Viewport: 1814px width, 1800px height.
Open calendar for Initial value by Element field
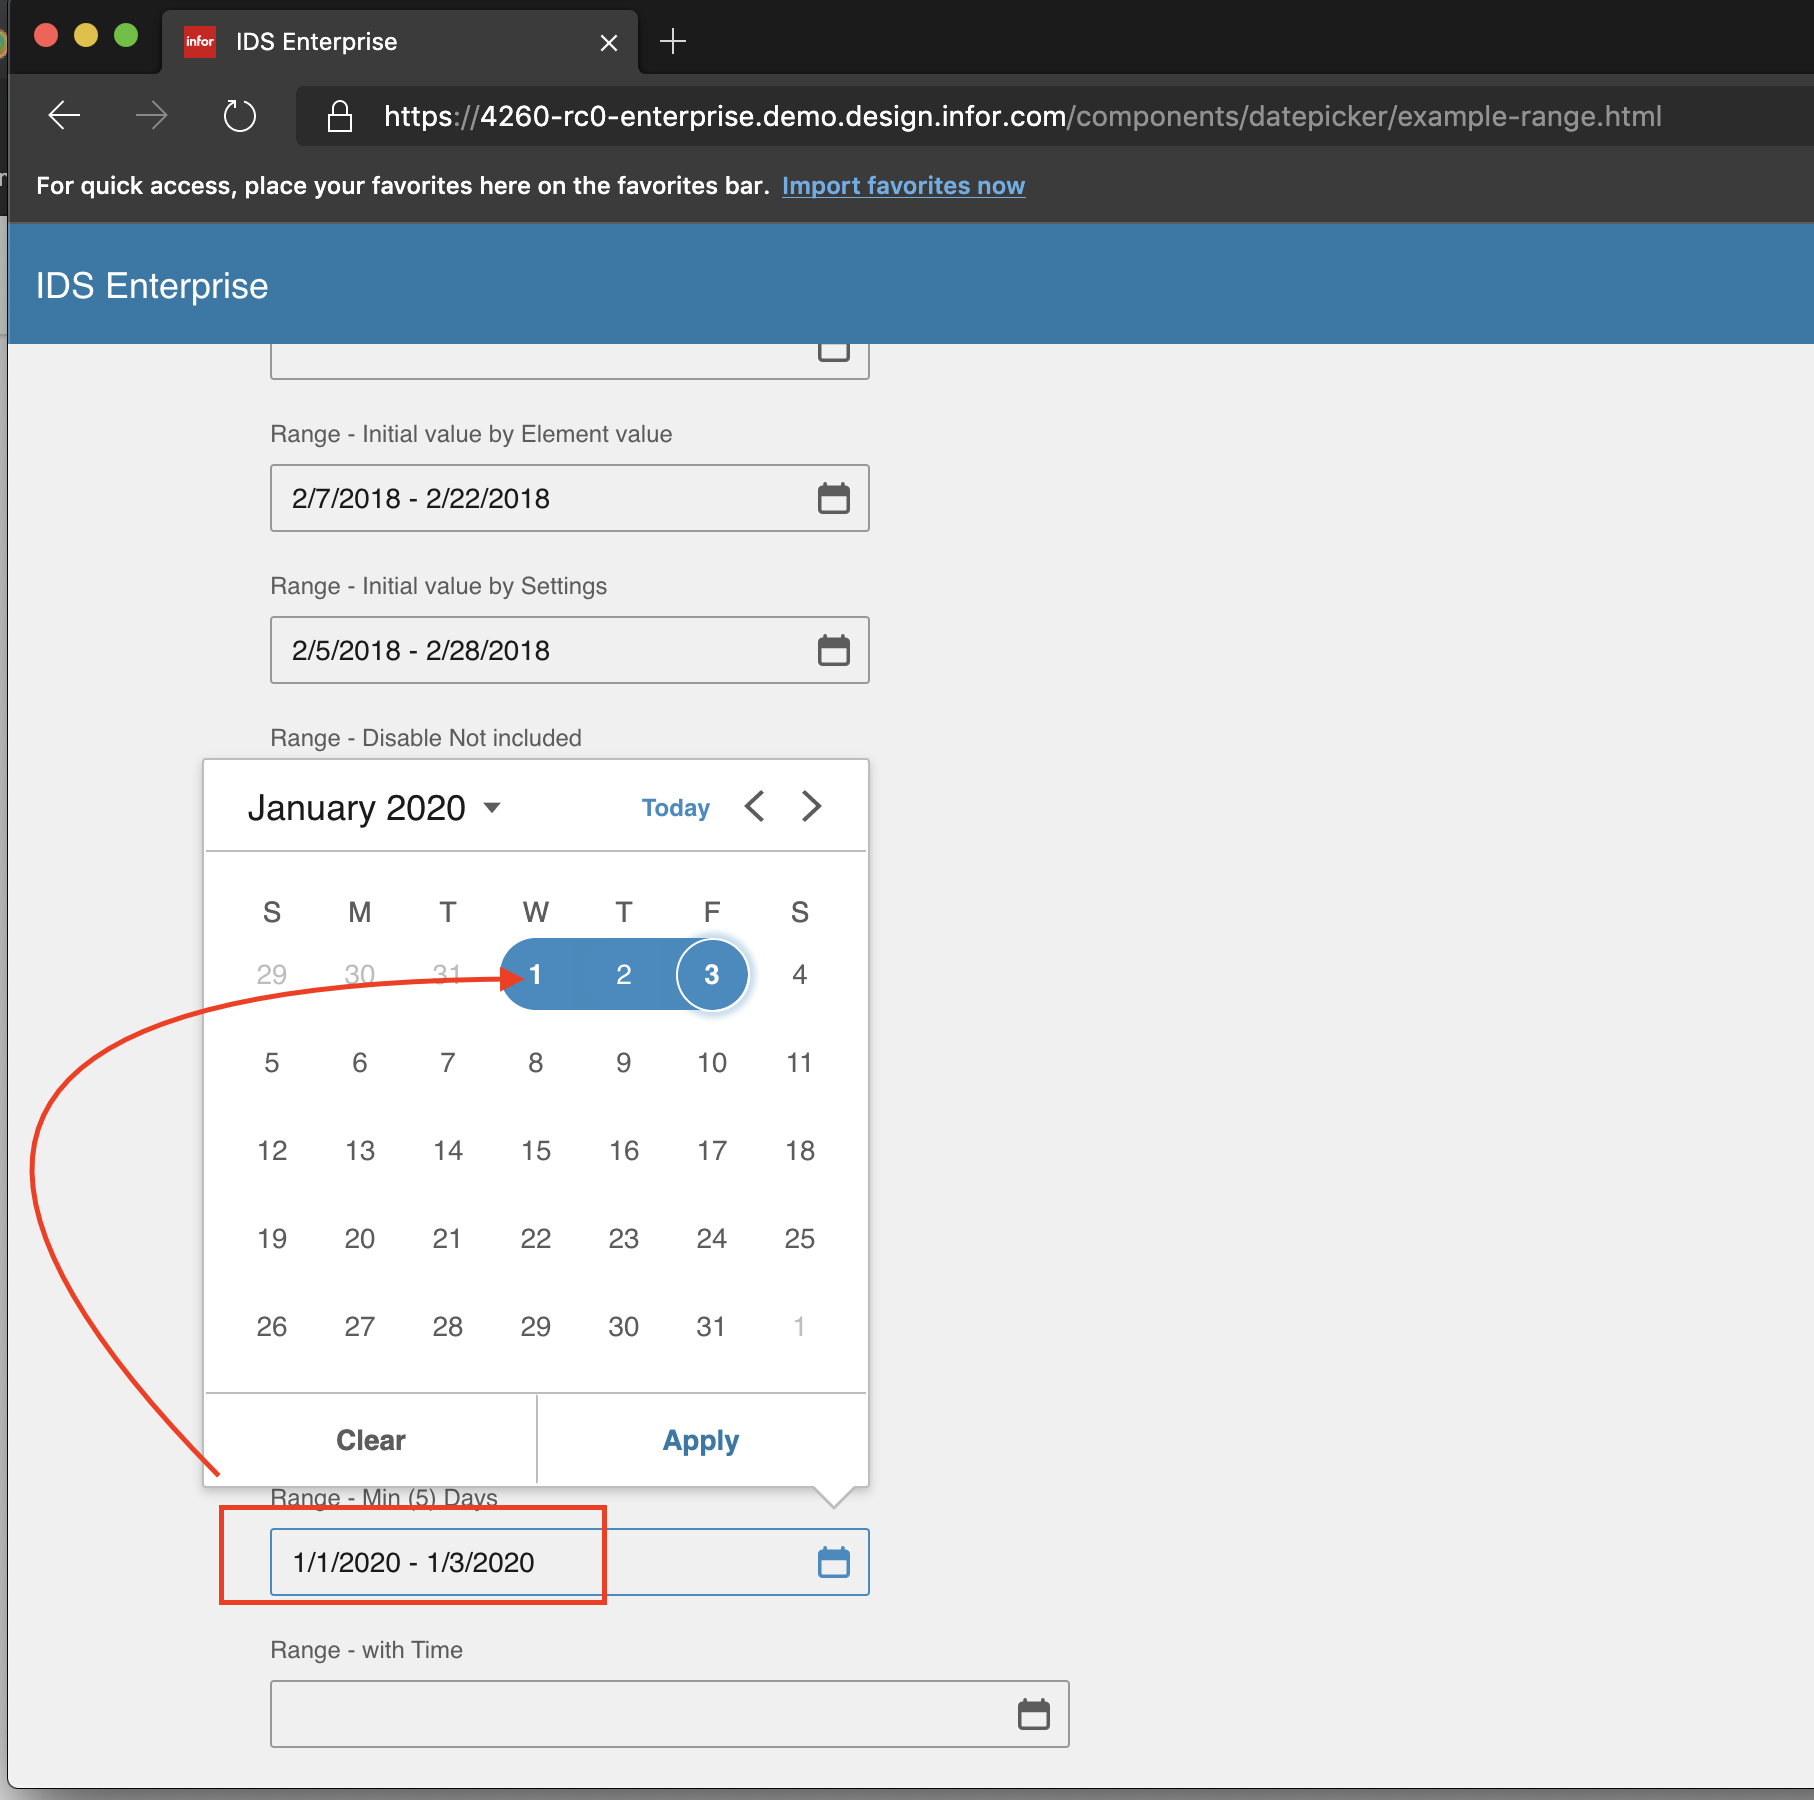[x=834, y=498]
